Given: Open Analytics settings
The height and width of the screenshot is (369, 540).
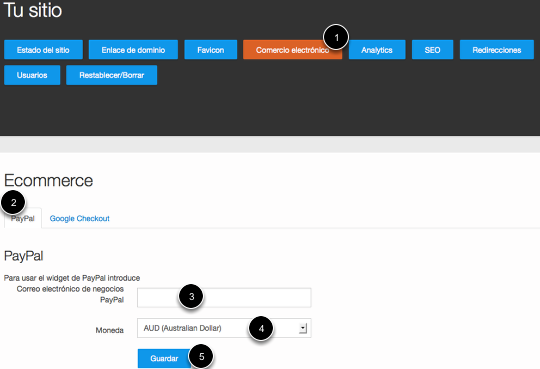Looking at the screenshot, I should click(x=377, y=50).
